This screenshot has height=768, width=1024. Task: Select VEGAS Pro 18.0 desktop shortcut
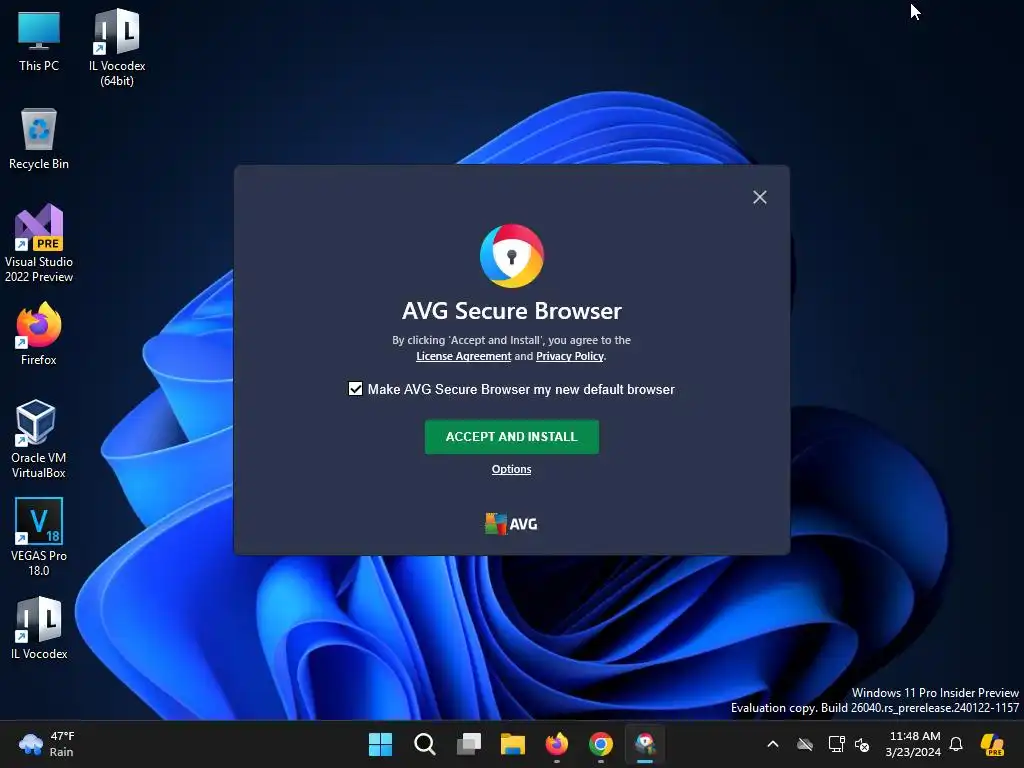click(x=39, y=537)
